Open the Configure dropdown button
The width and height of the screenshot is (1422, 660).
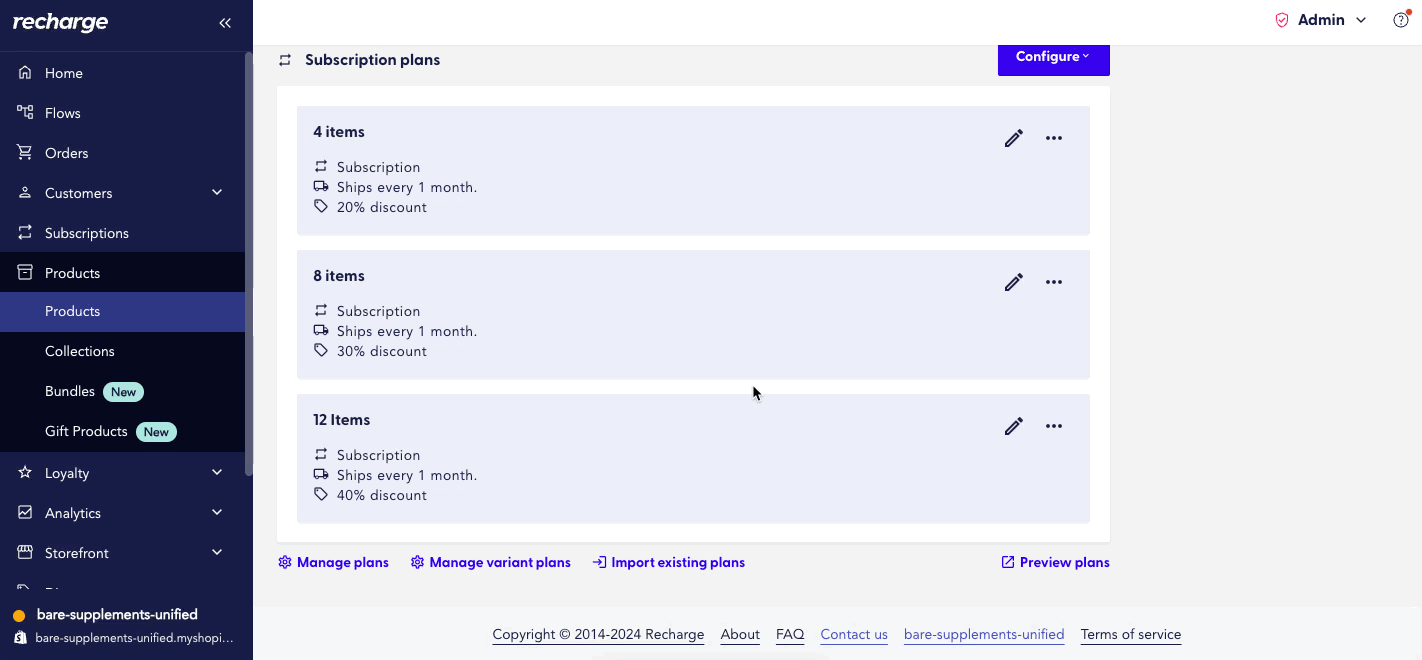pyautogui.click(x=1053, y=57)
